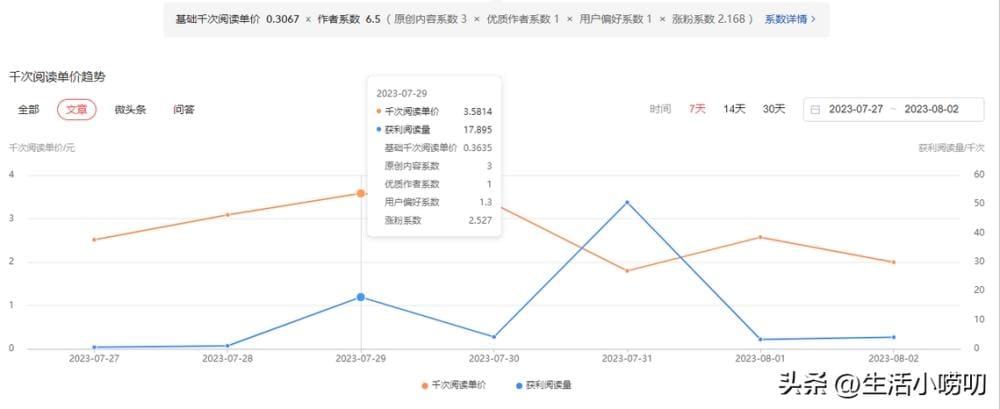1000x409 pixels.
Task: Select the 文章 tab
Action: pyautogui.click(x=77, y=110)
